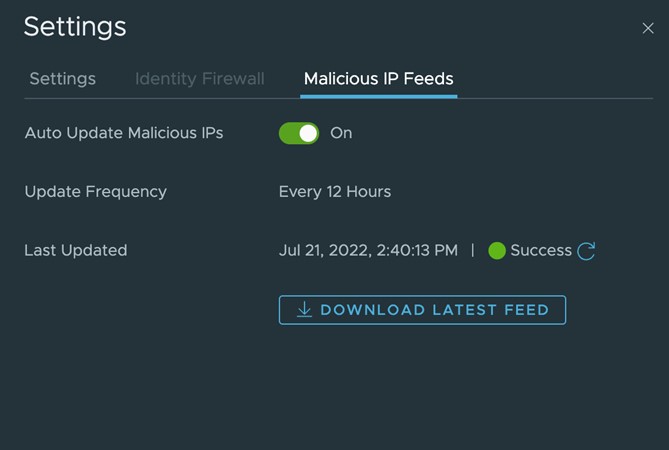Click the On label next to the toggle
669x450 pixels.
pos(341,133)
